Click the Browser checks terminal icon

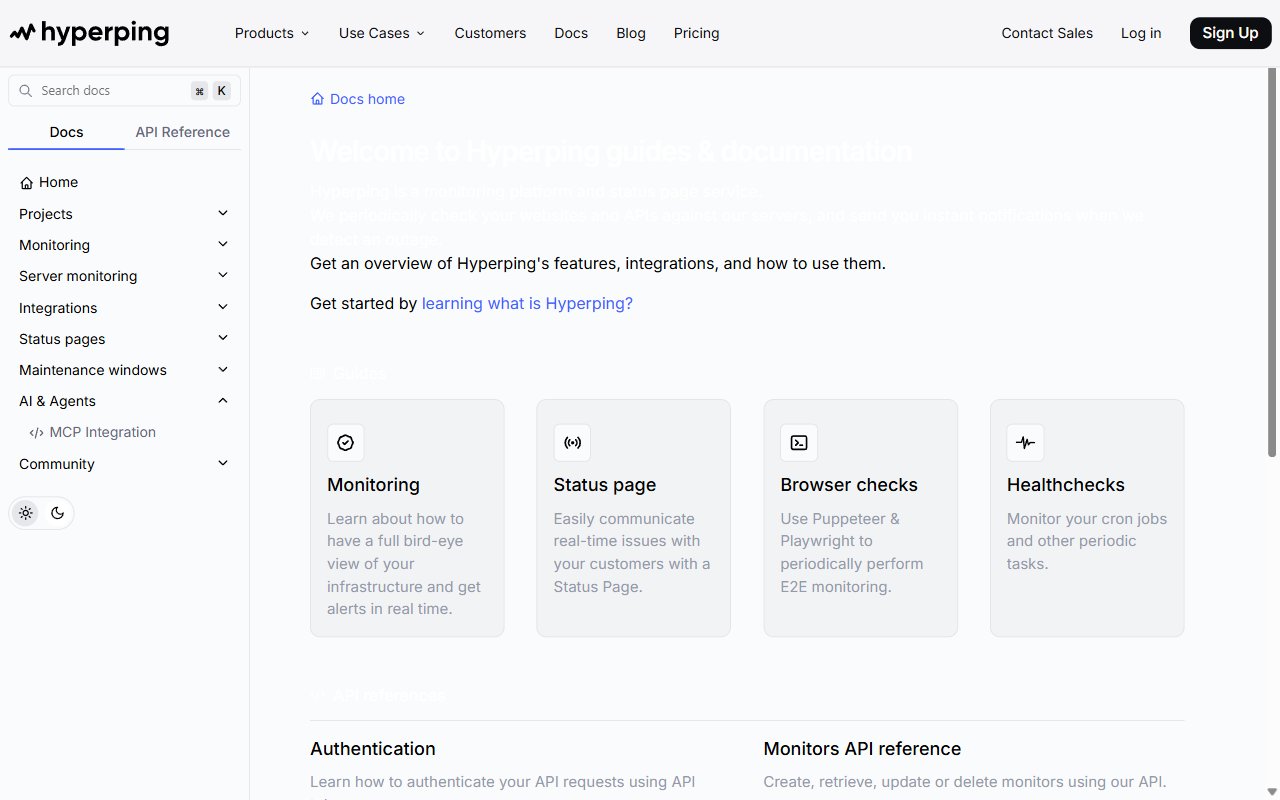(x=799, y=442)
